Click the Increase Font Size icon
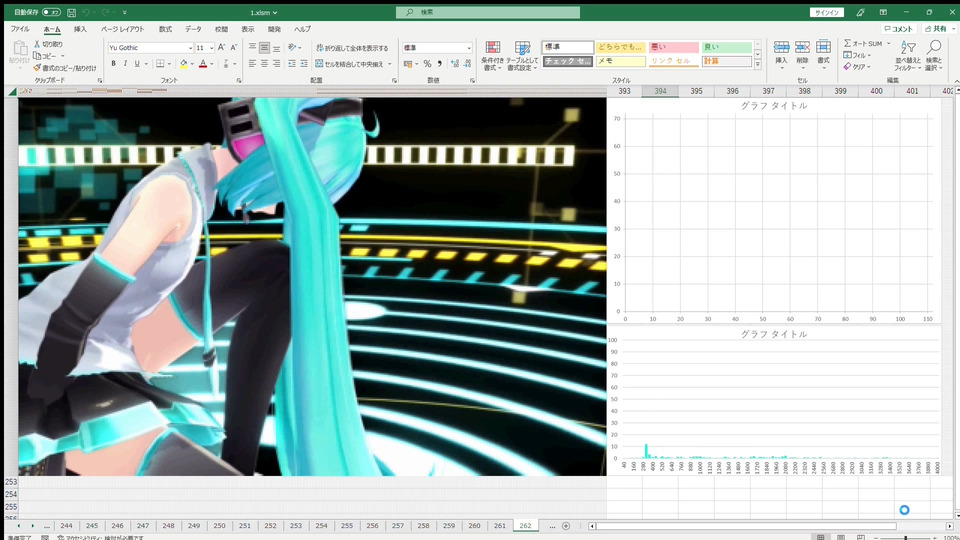 pos(222,47)
